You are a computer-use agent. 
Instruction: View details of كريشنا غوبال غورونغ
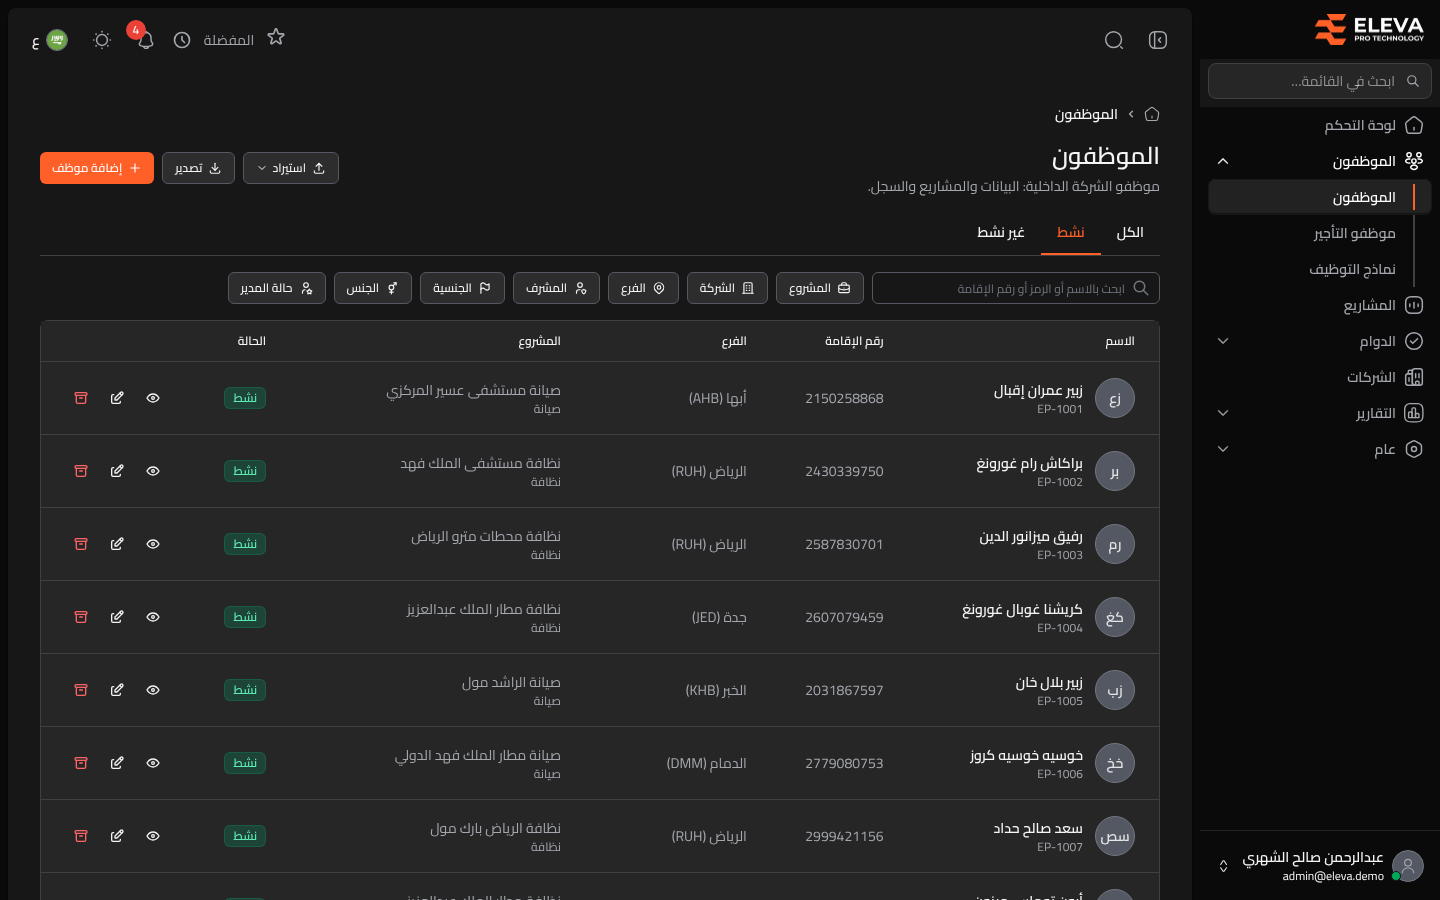click(153, 617)
